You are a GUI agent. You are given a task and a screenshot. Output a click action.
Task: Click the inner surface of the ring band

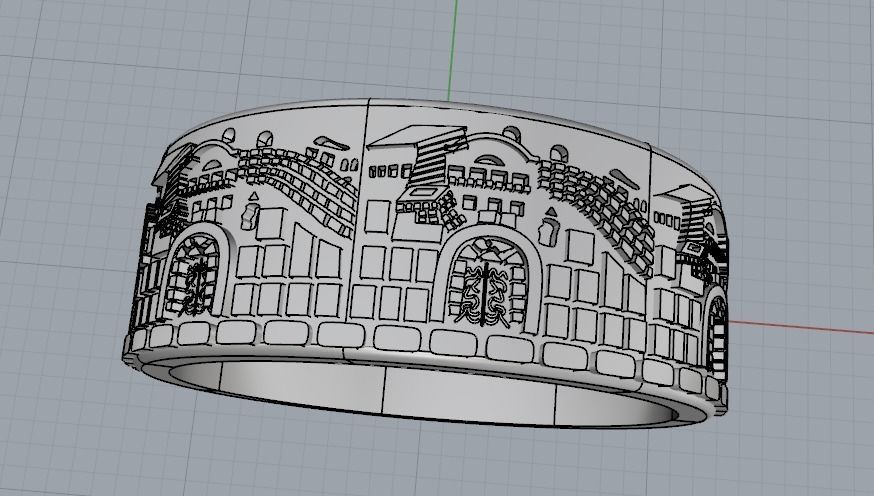coord(424,394)
